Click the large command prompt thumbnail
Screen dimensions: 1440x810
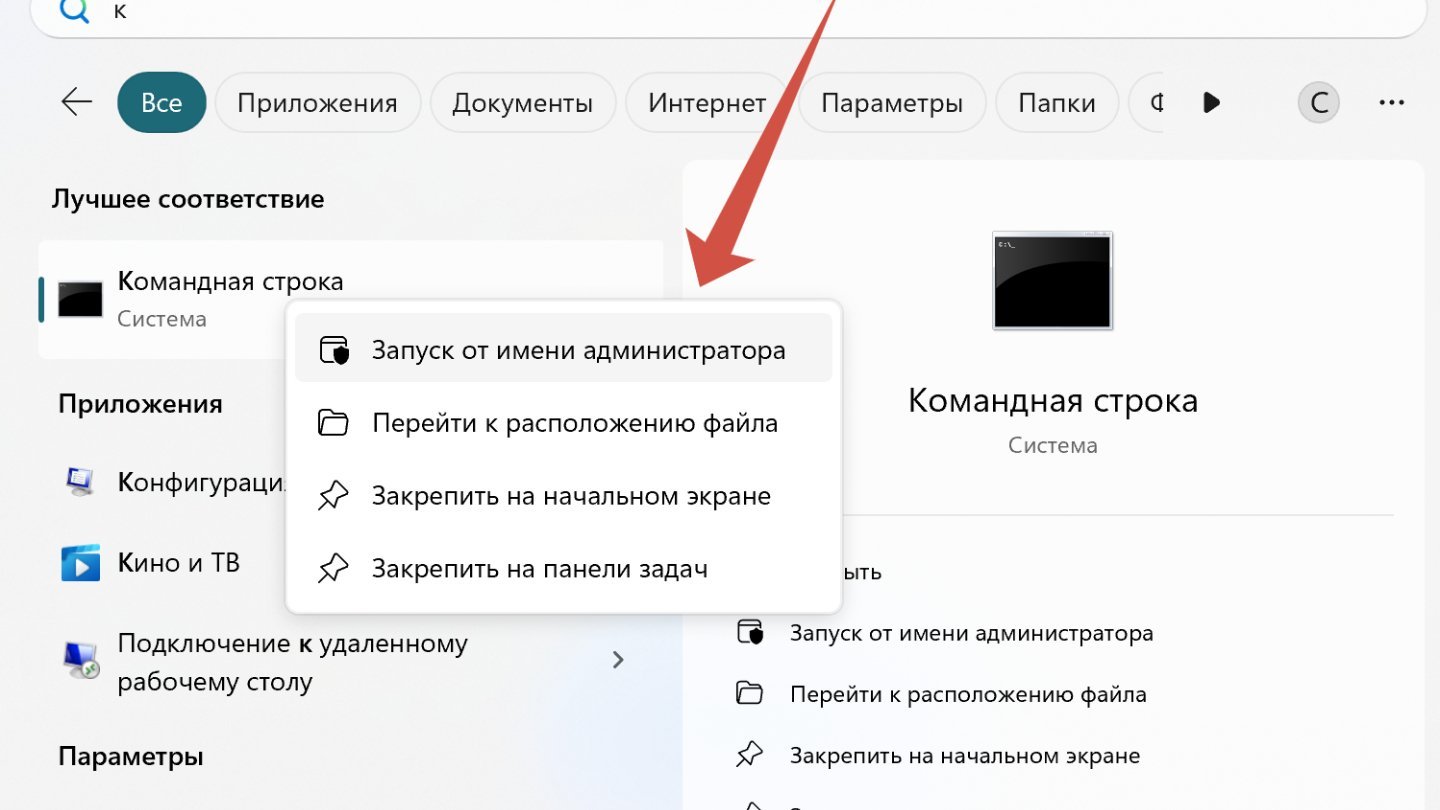pos(1052,281)
